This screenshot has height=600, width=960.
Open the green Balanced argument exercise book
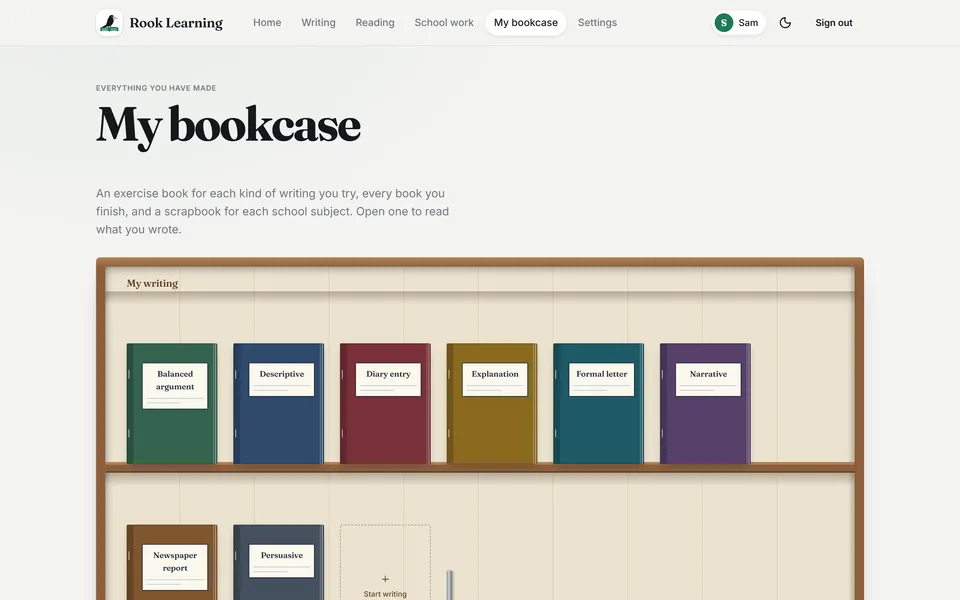[x=172, y=403]
